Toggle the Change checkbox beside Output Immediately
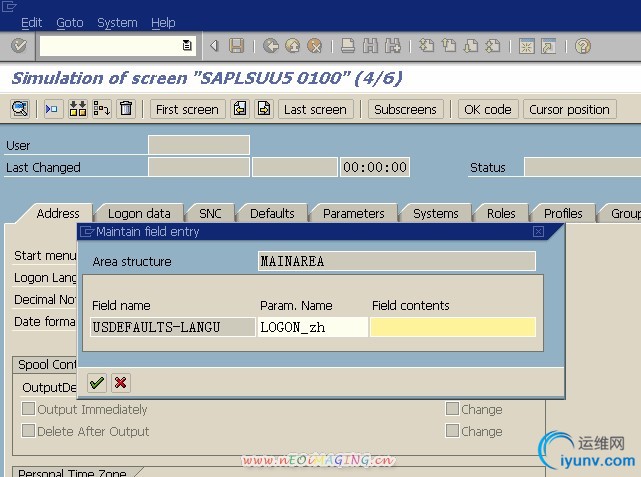 [452, 408]
